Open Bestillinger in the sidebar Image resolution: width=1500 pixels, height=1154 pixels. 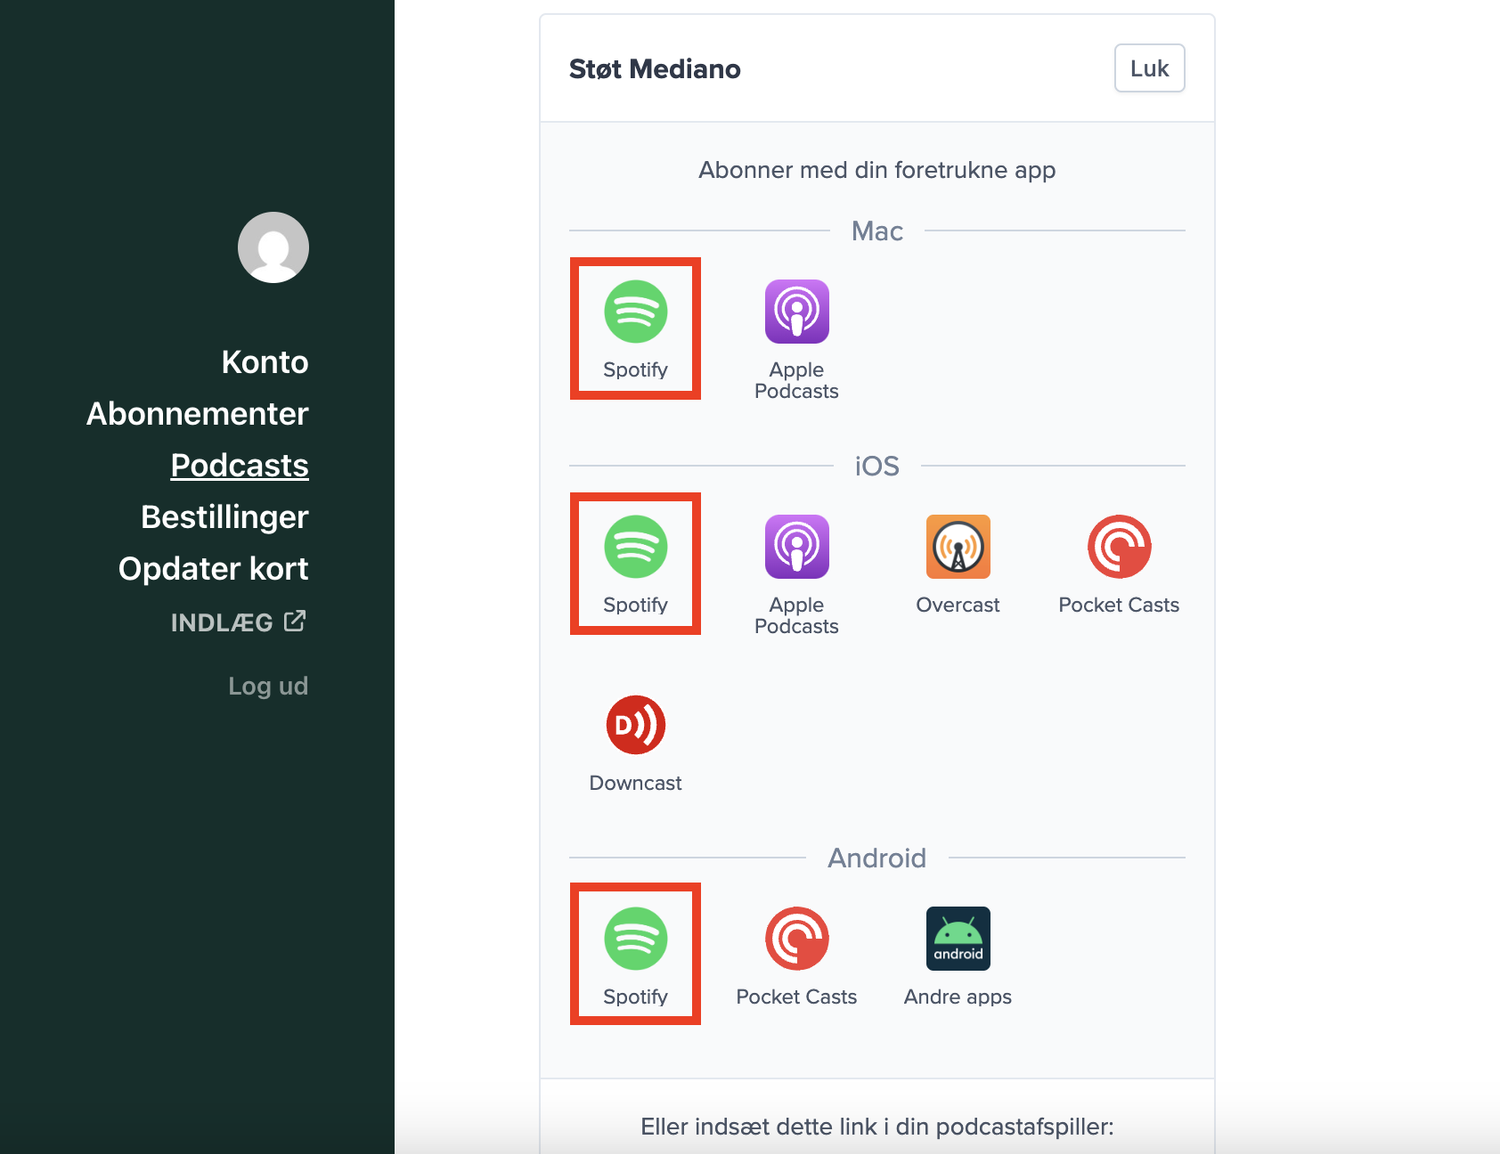[225, 517]
